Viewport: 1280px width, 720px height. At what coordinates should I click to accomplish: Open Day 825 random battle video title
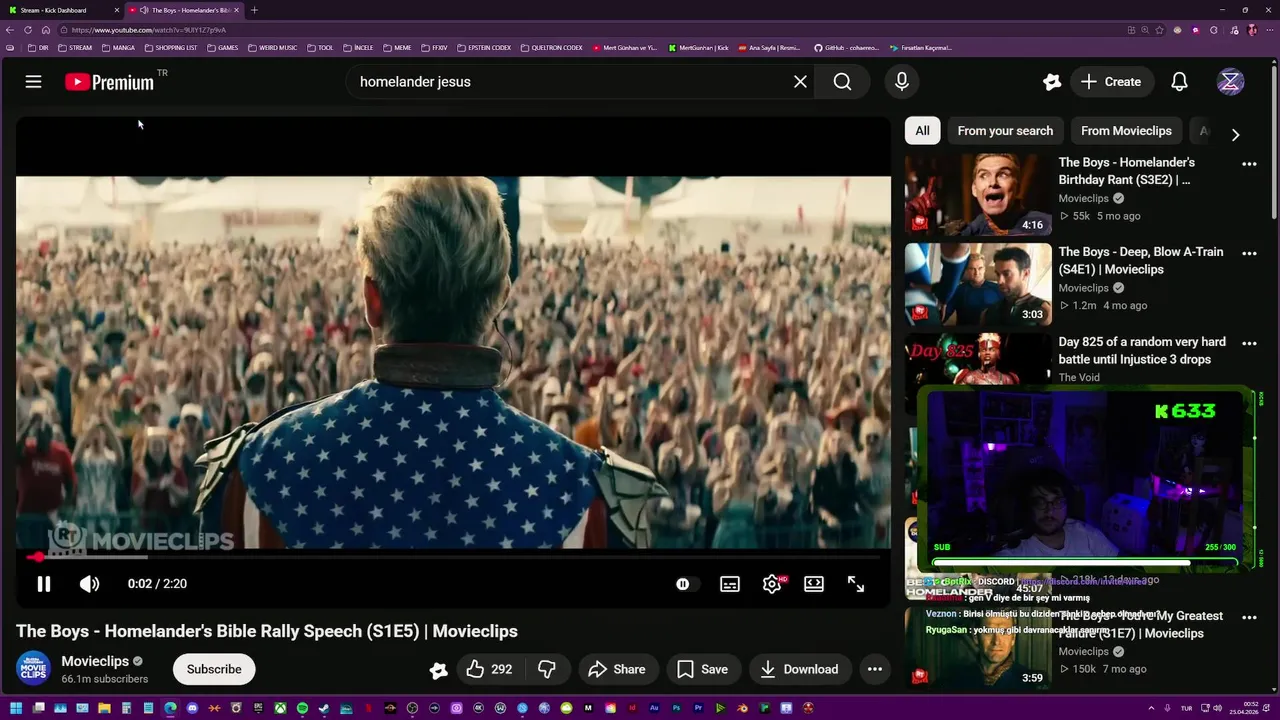(x=1142, y=350)
